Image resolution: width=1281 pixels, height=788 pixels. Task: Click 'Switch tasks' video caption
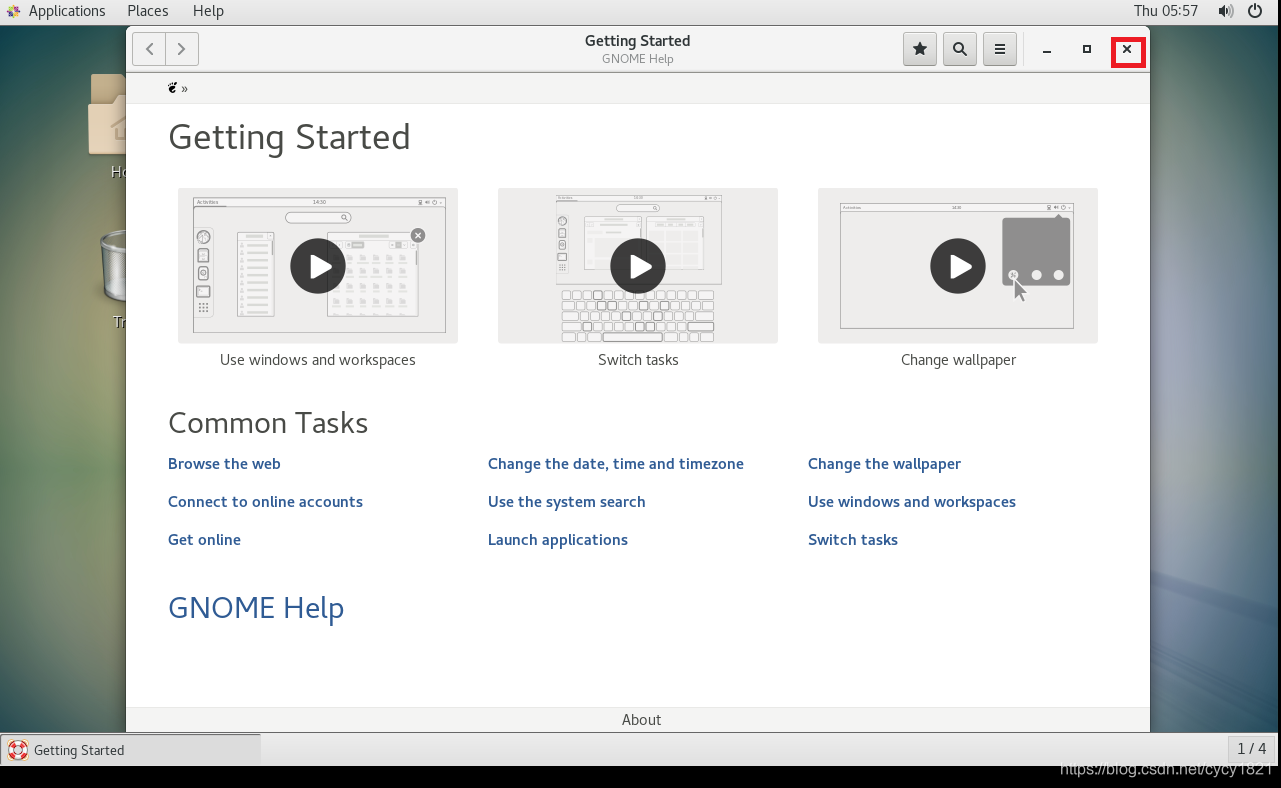pyautogui.click(x=638, y=360)
